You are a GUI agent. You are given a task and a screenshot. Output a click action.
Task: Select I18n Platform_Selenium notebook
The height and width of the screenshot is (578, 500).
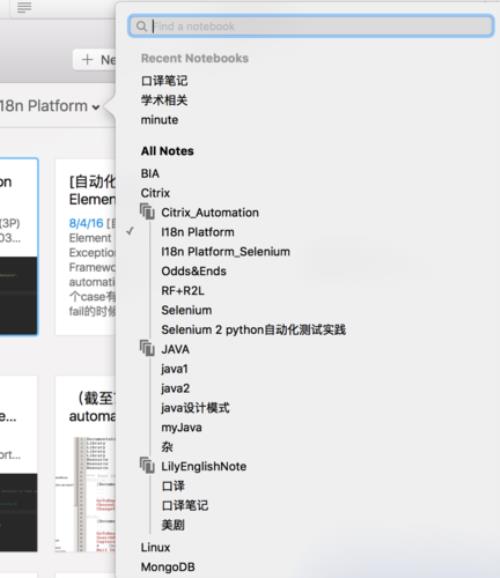point(225,252)
